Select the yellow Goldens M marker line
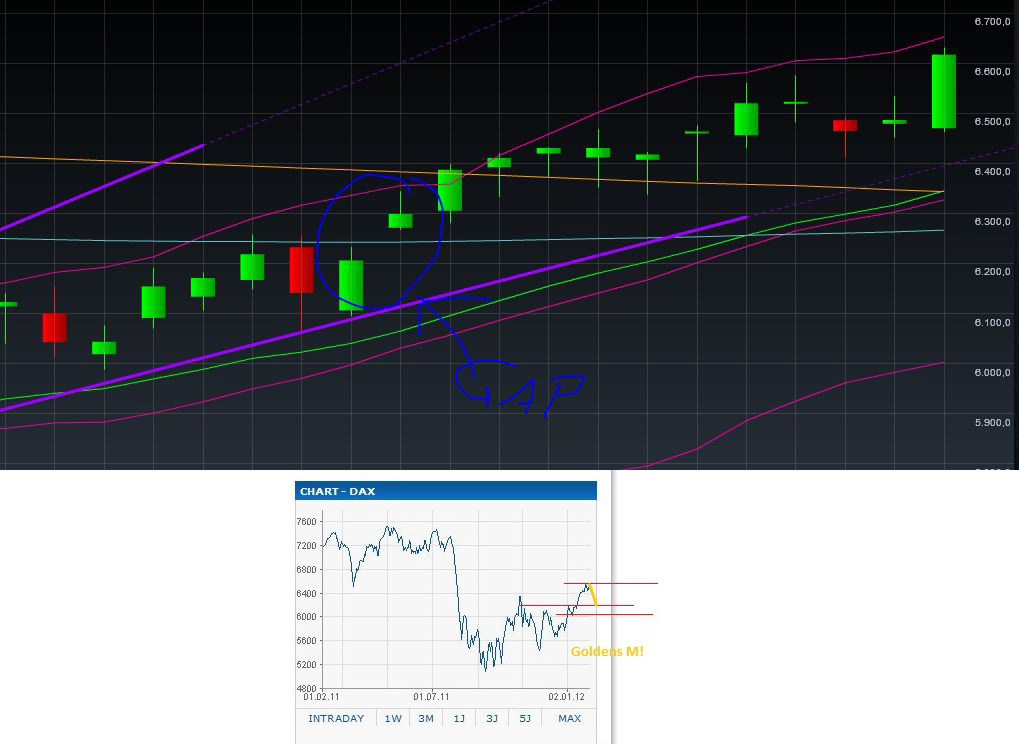This screenshot has height=744, width=1019. pyautogui.click(x=592, y=595)
